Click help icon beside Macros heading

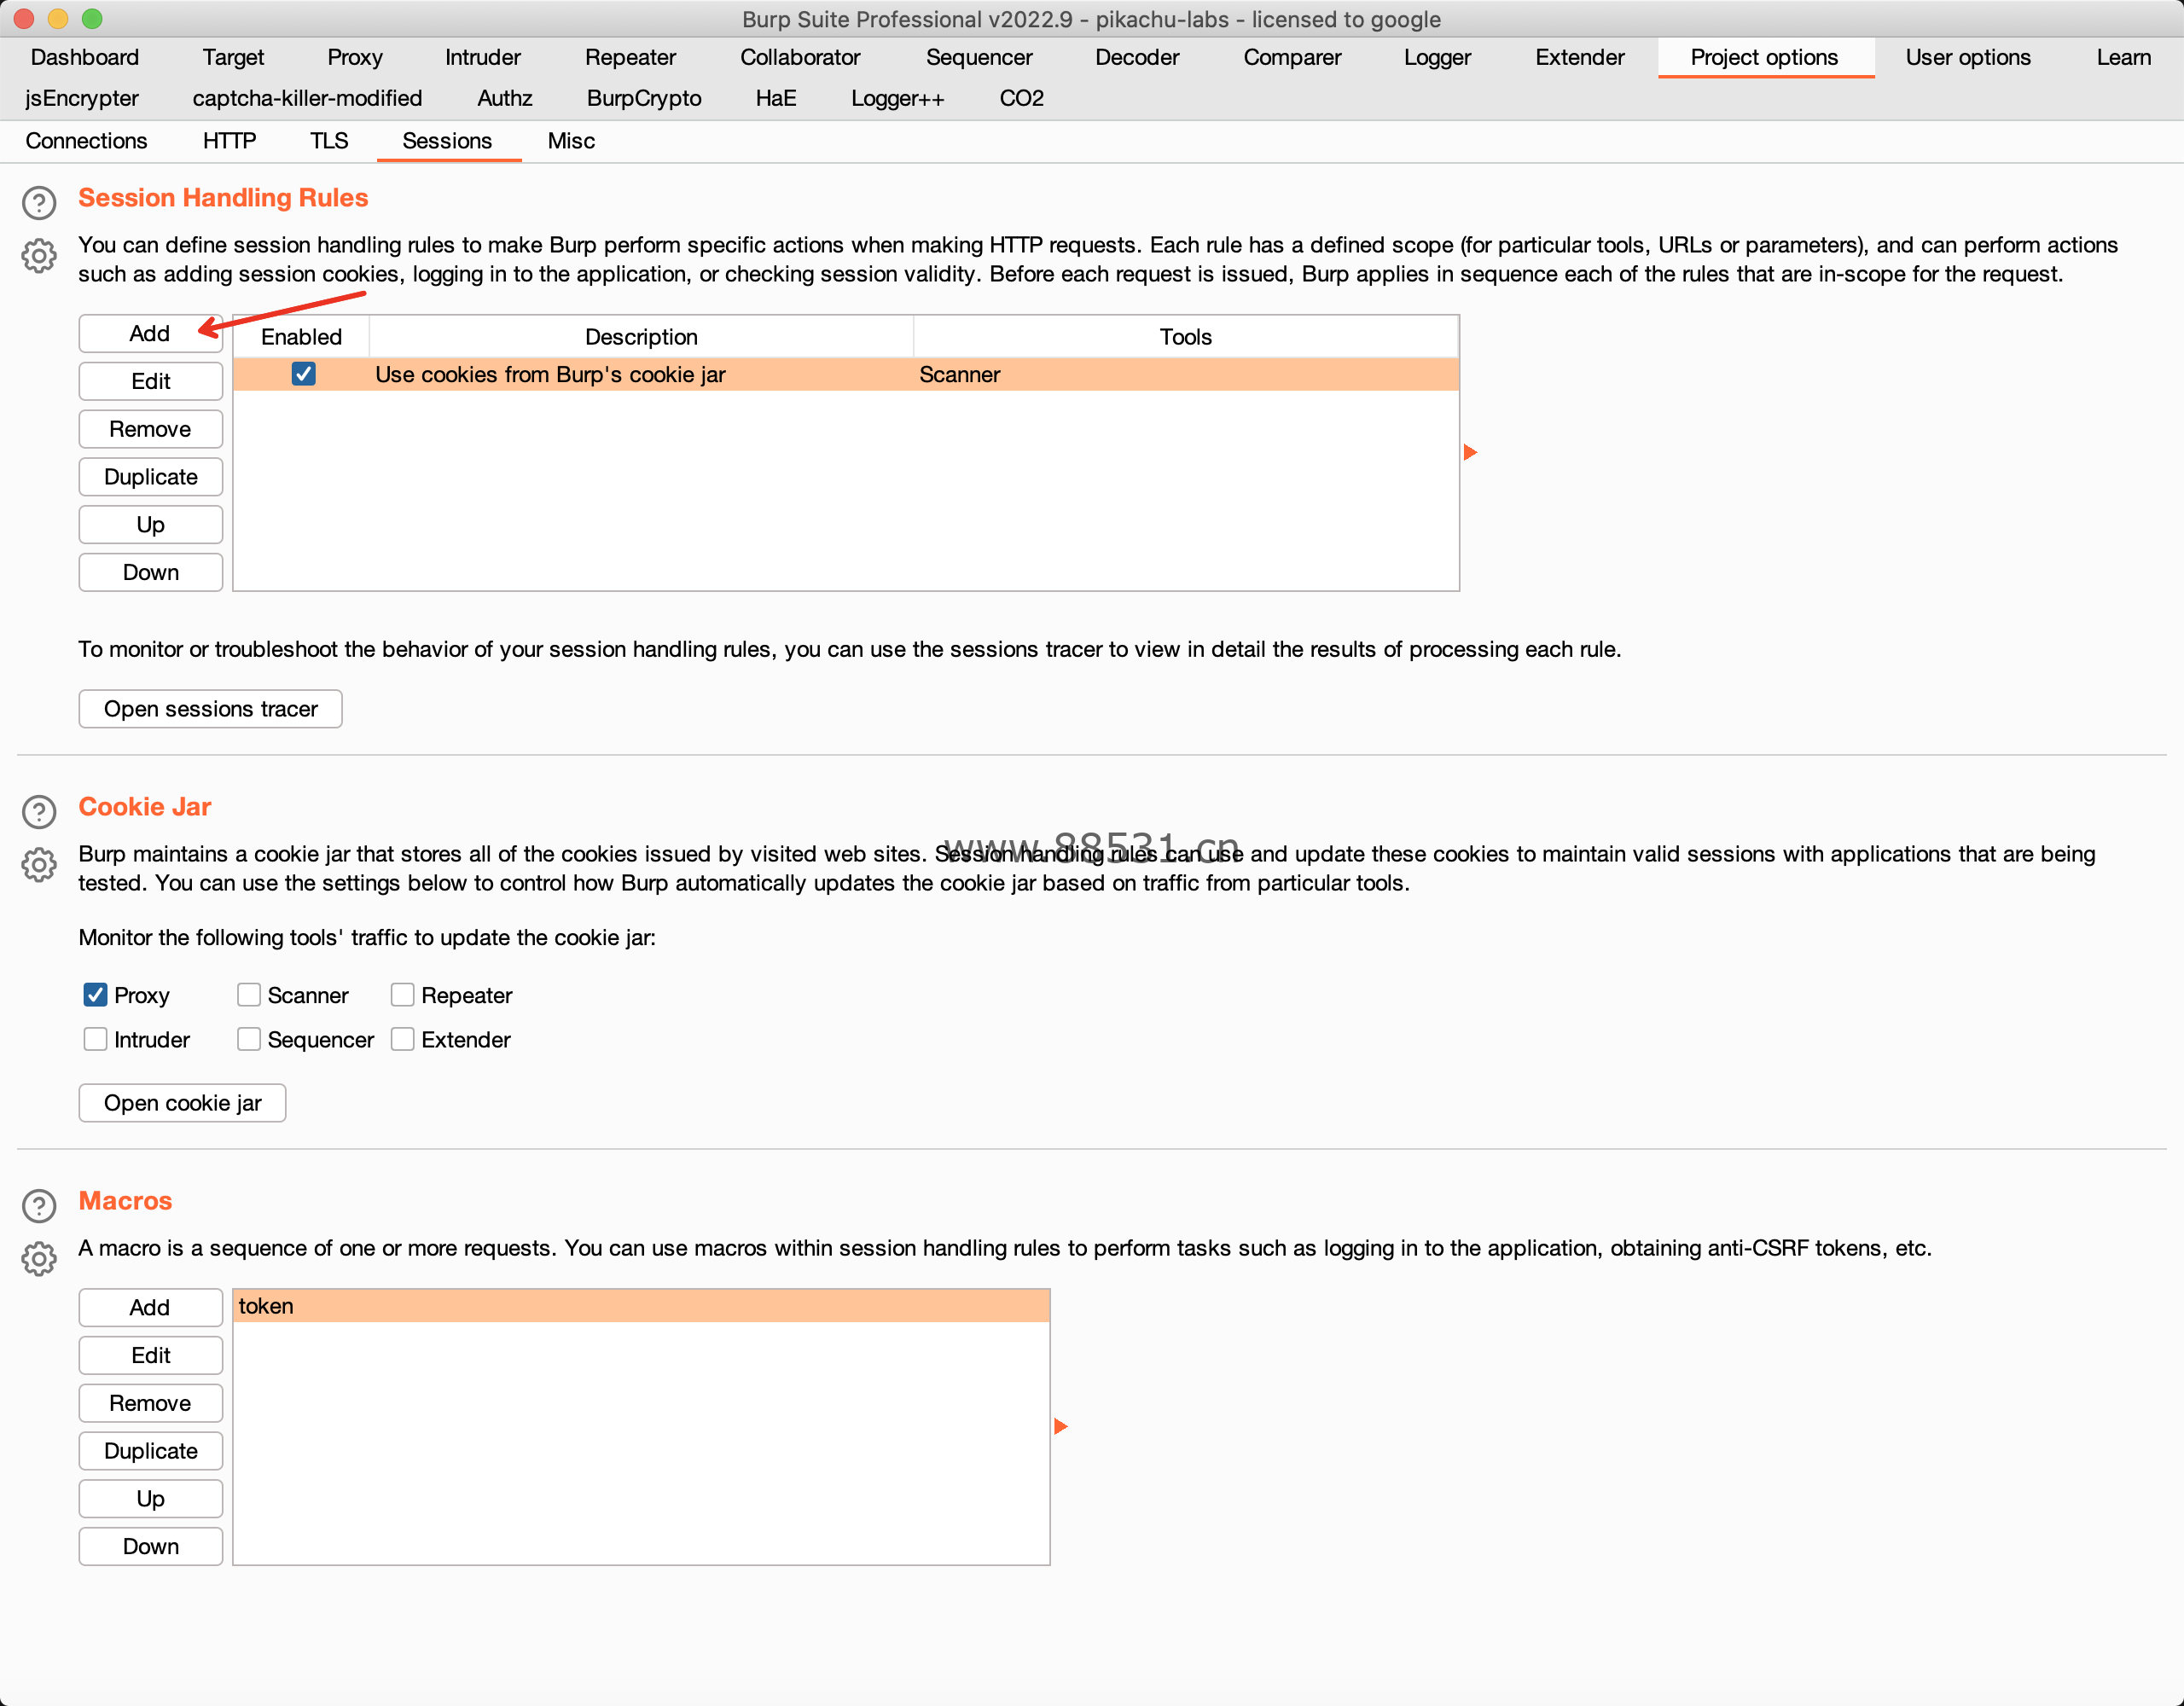(x=39, y=1206)
